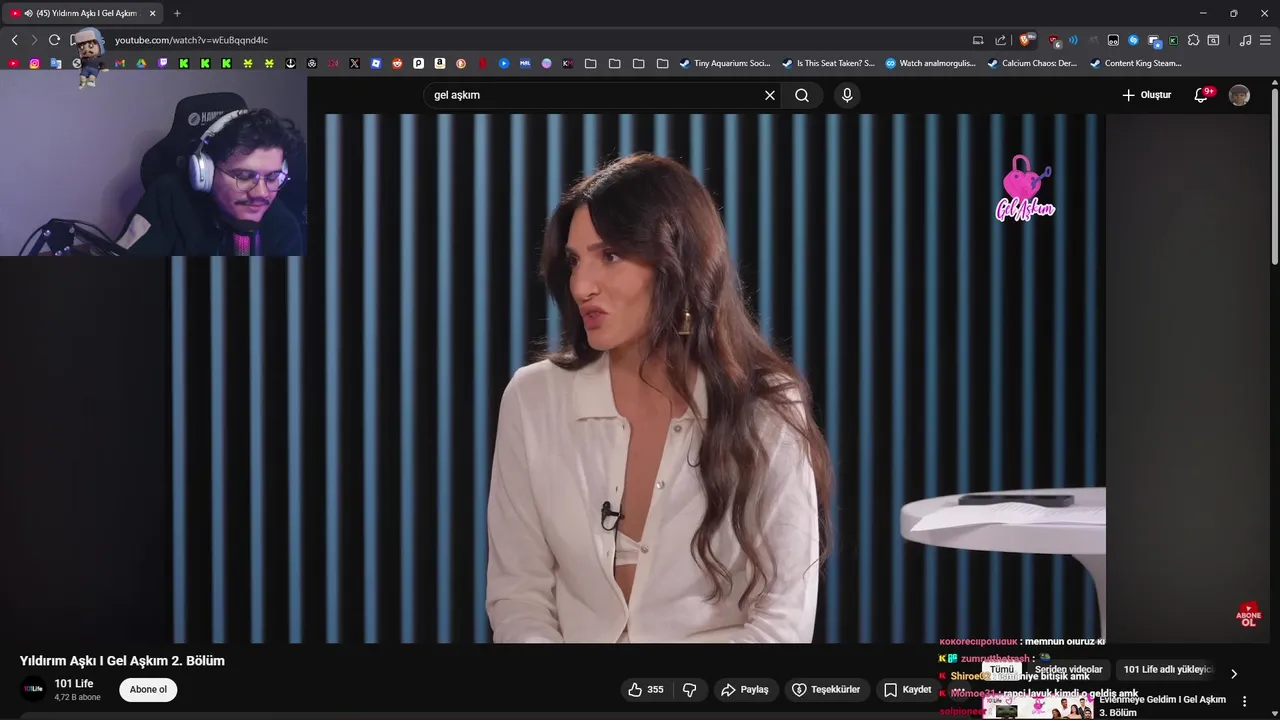Open the Calcium Chaos bookmark
This screenshot has width=1280, height=720.
coord(1032,63)
